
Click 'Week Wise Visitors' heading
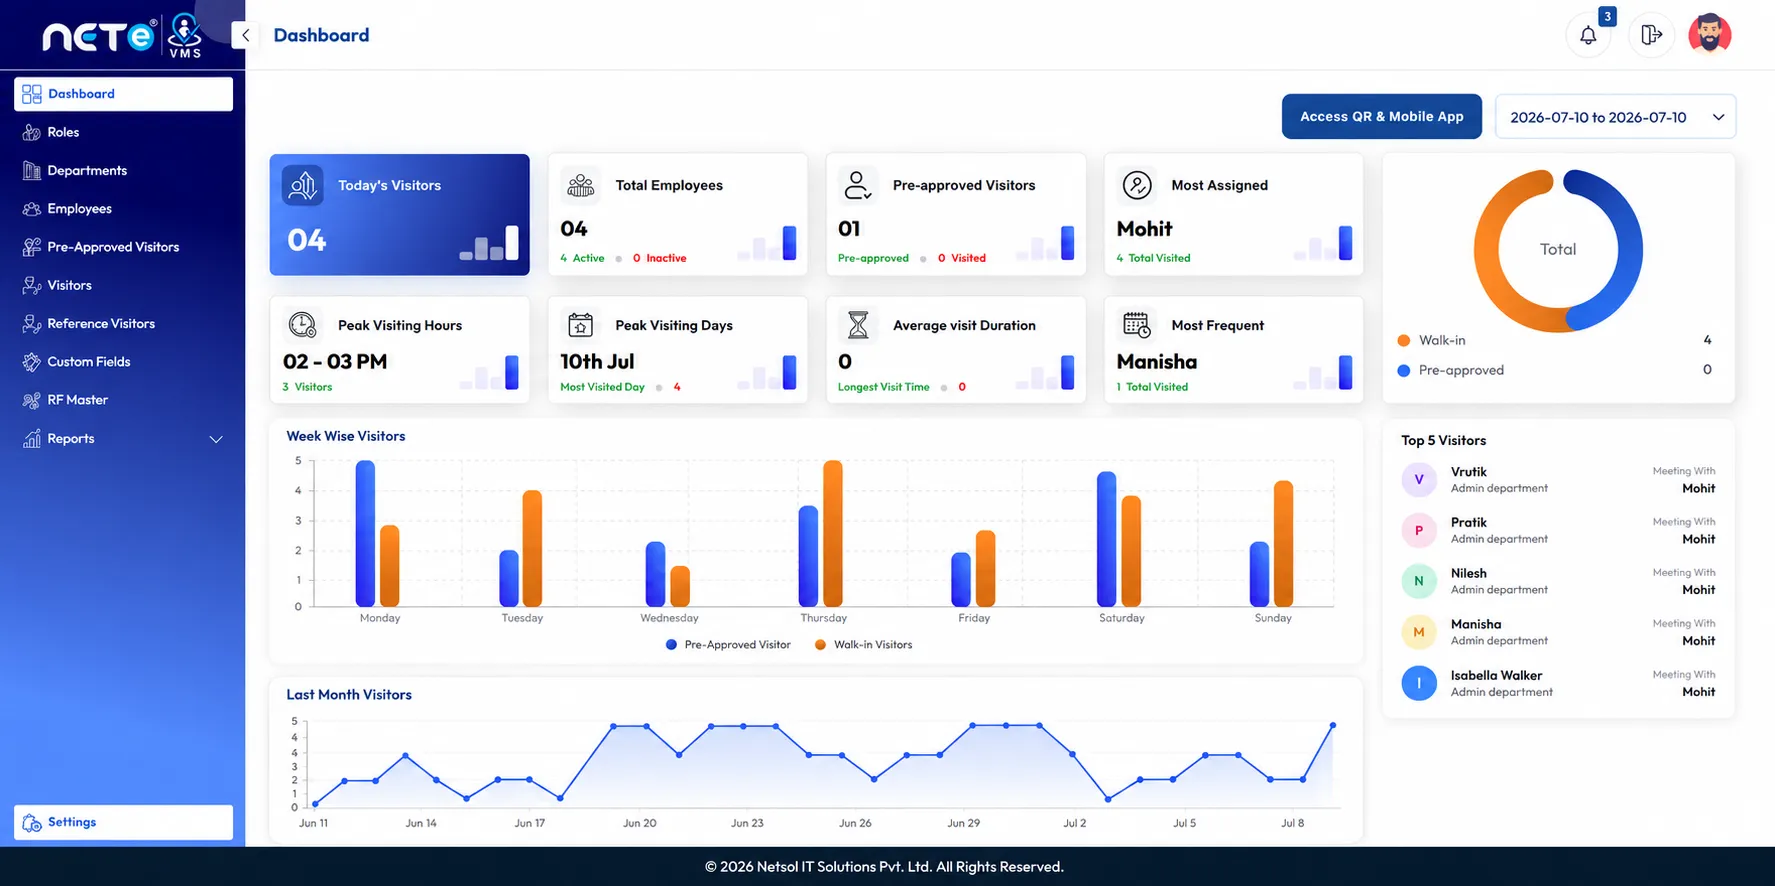tap(345, 436)
